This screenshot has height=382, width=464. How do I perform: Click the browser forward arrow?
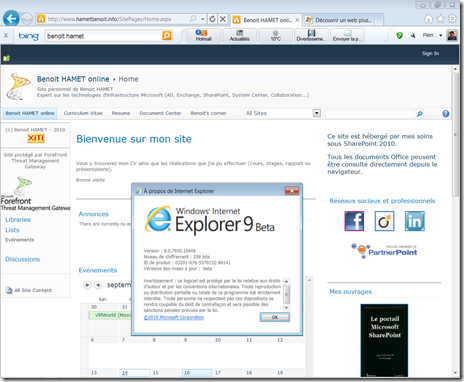27,19
